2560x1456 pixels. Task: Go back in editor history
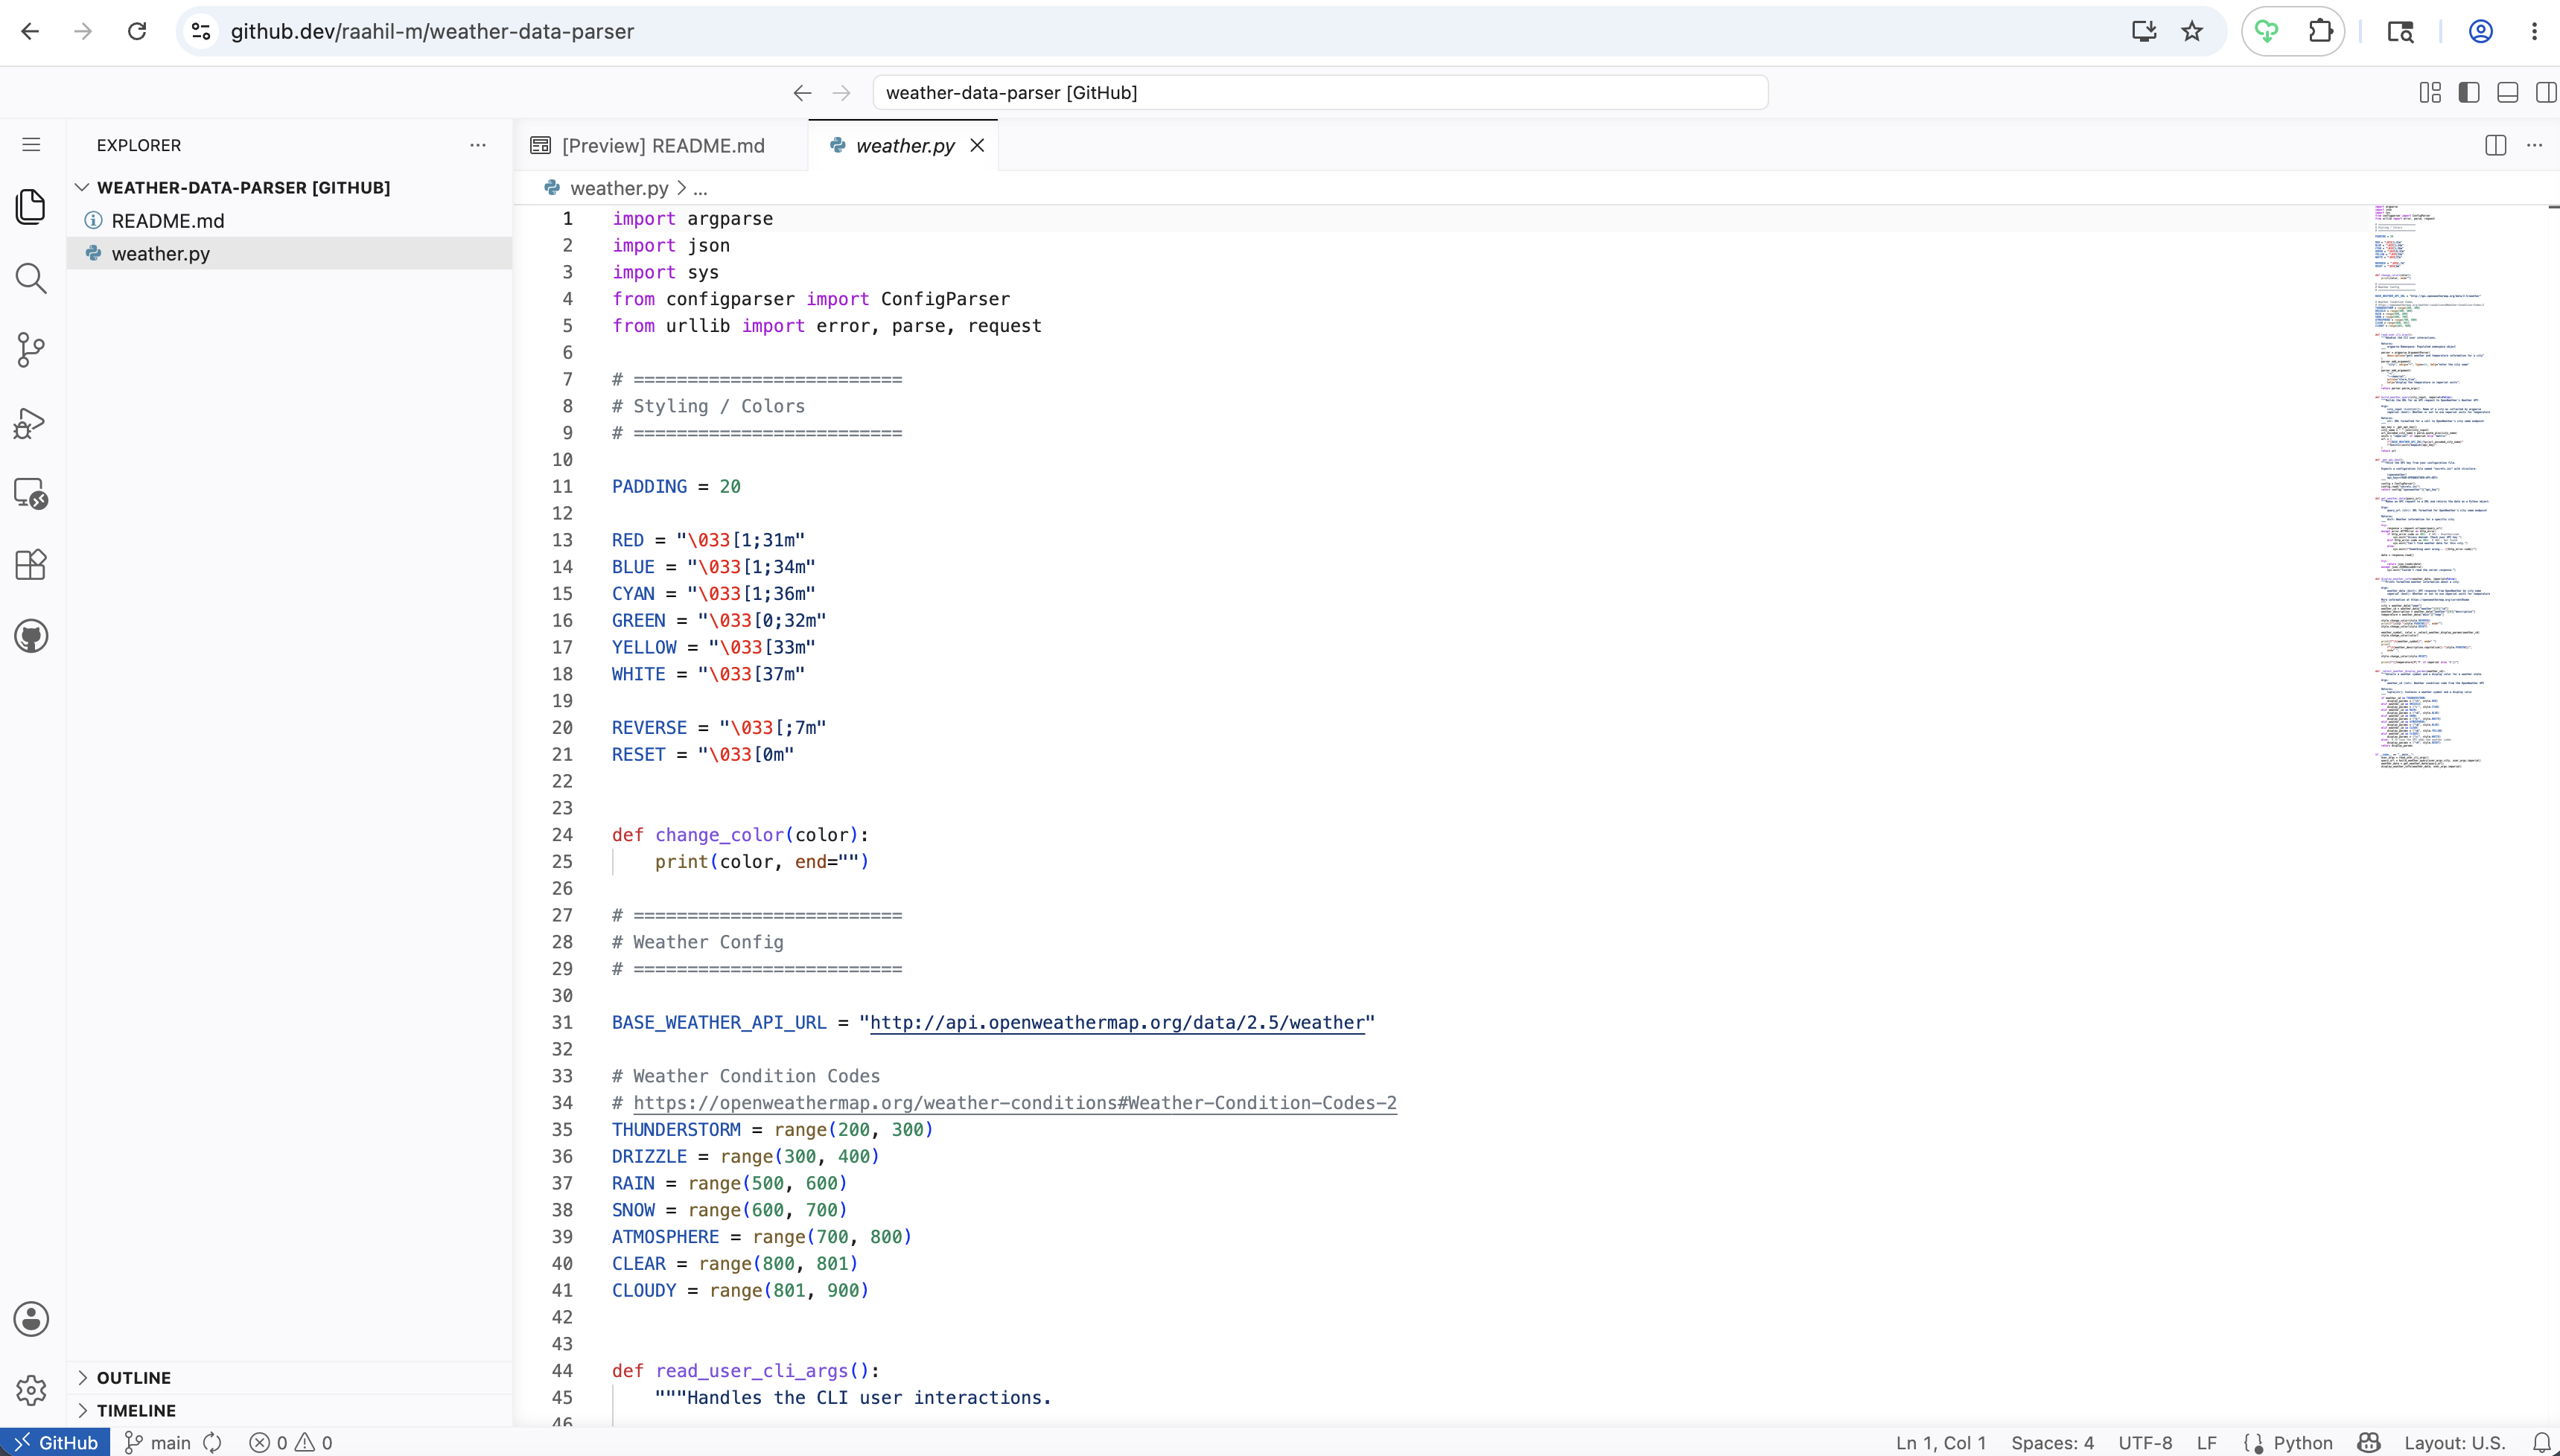coord(802,93)
